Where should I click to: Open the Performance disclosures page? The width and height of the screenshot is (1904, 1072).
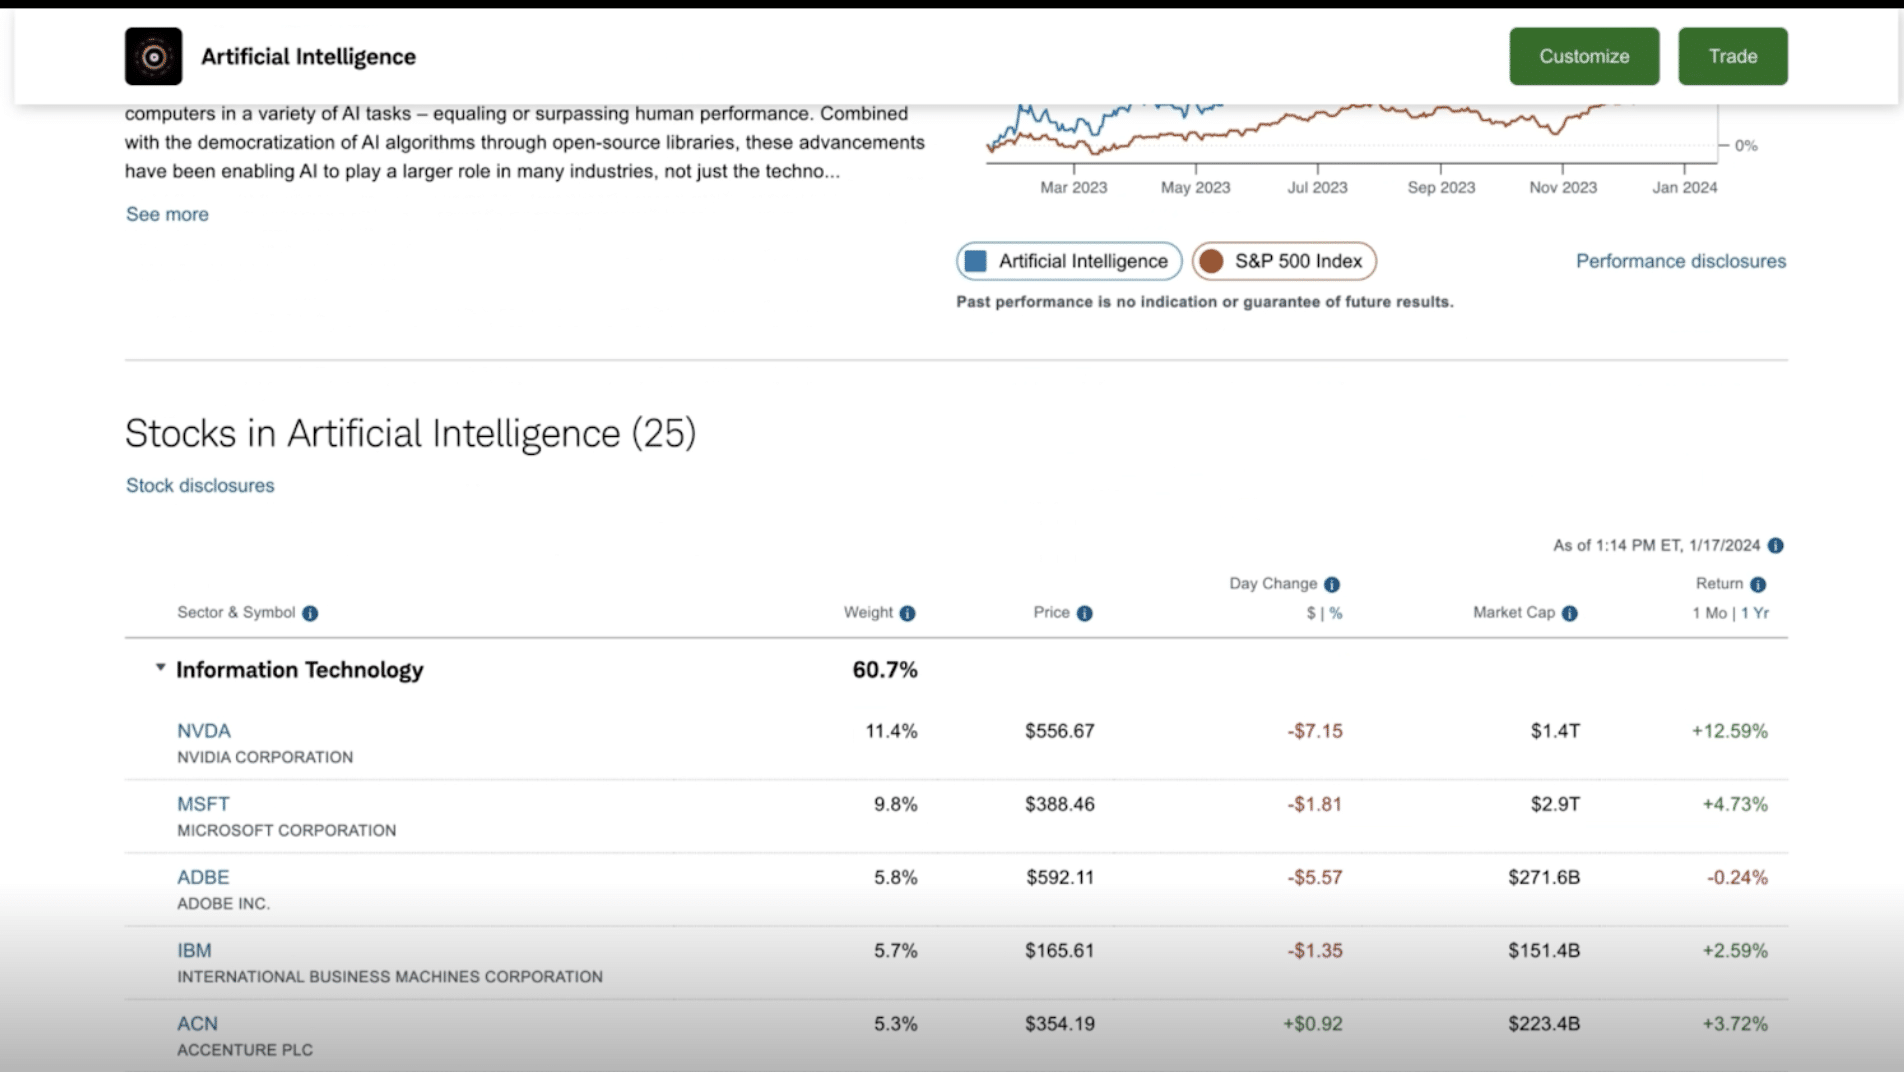click(x=1680, y=261)
